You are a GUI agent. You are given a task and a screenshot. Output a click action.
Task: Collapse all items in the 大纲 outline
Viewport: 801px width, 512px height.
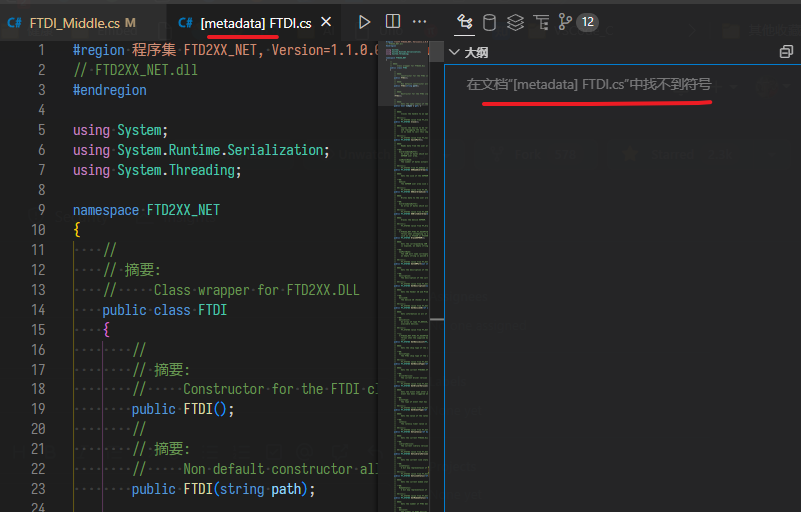click(x=786, y=52)
